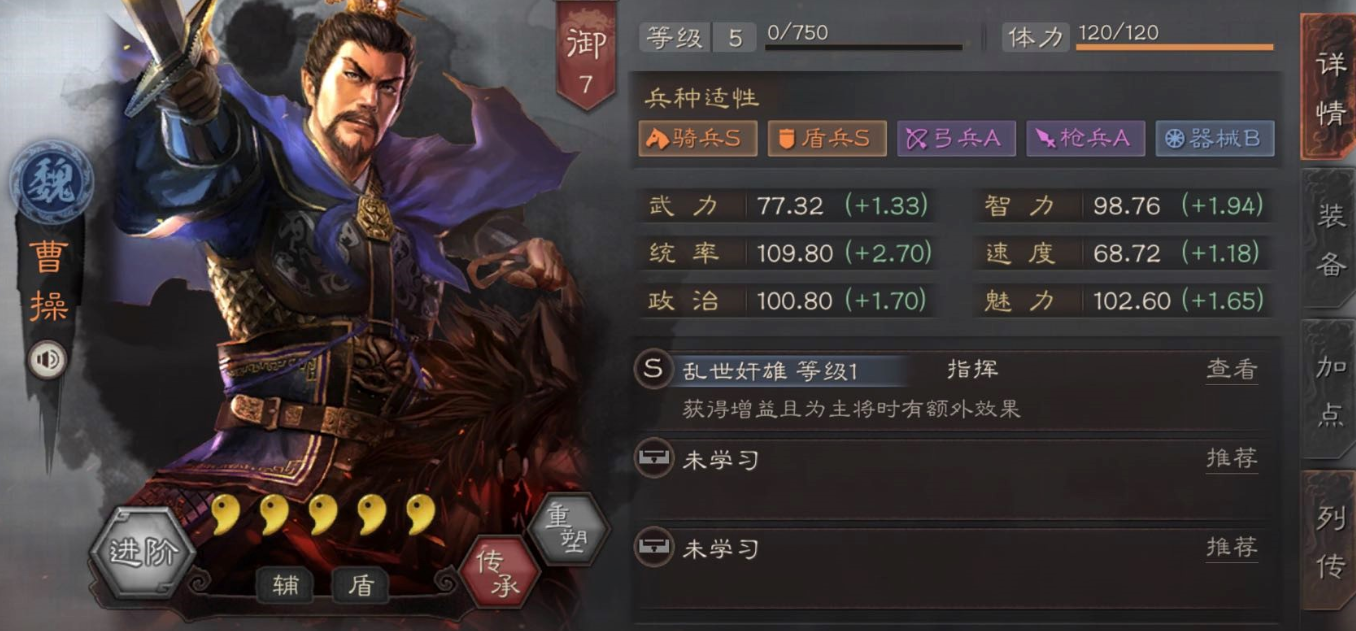Select the 盾兵S troop type badge

[x=827, y=139]
